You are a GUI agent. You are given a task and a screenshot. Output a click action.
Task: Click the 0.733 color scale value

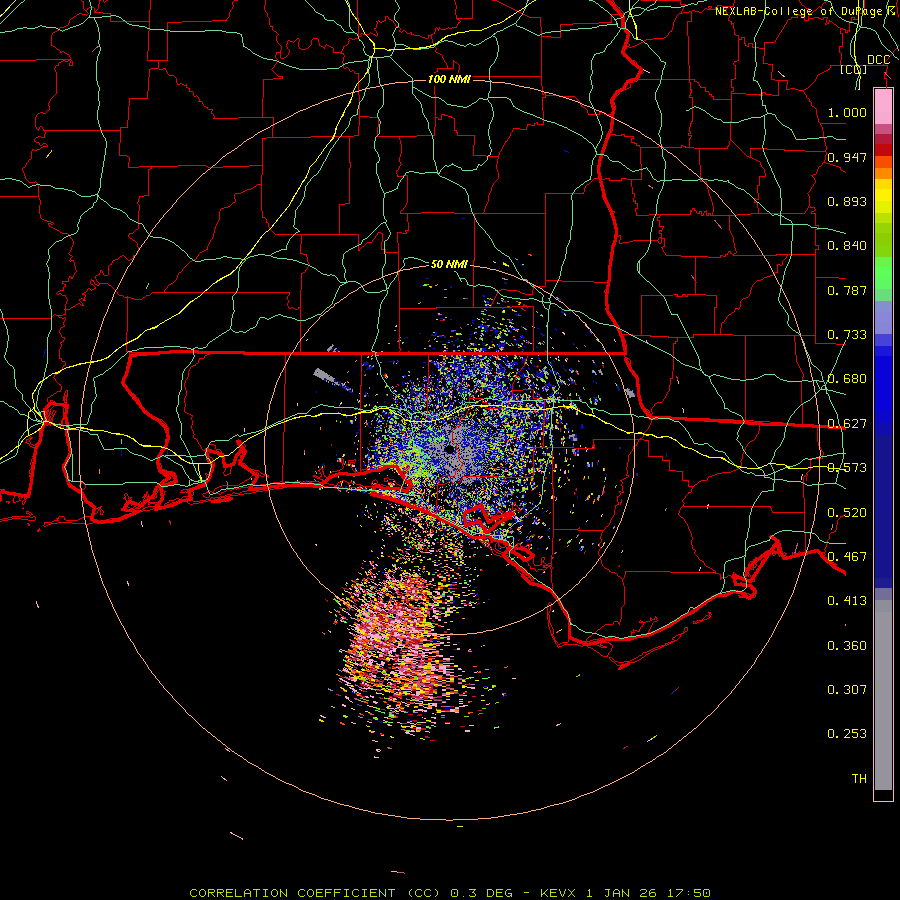(847, 335)
